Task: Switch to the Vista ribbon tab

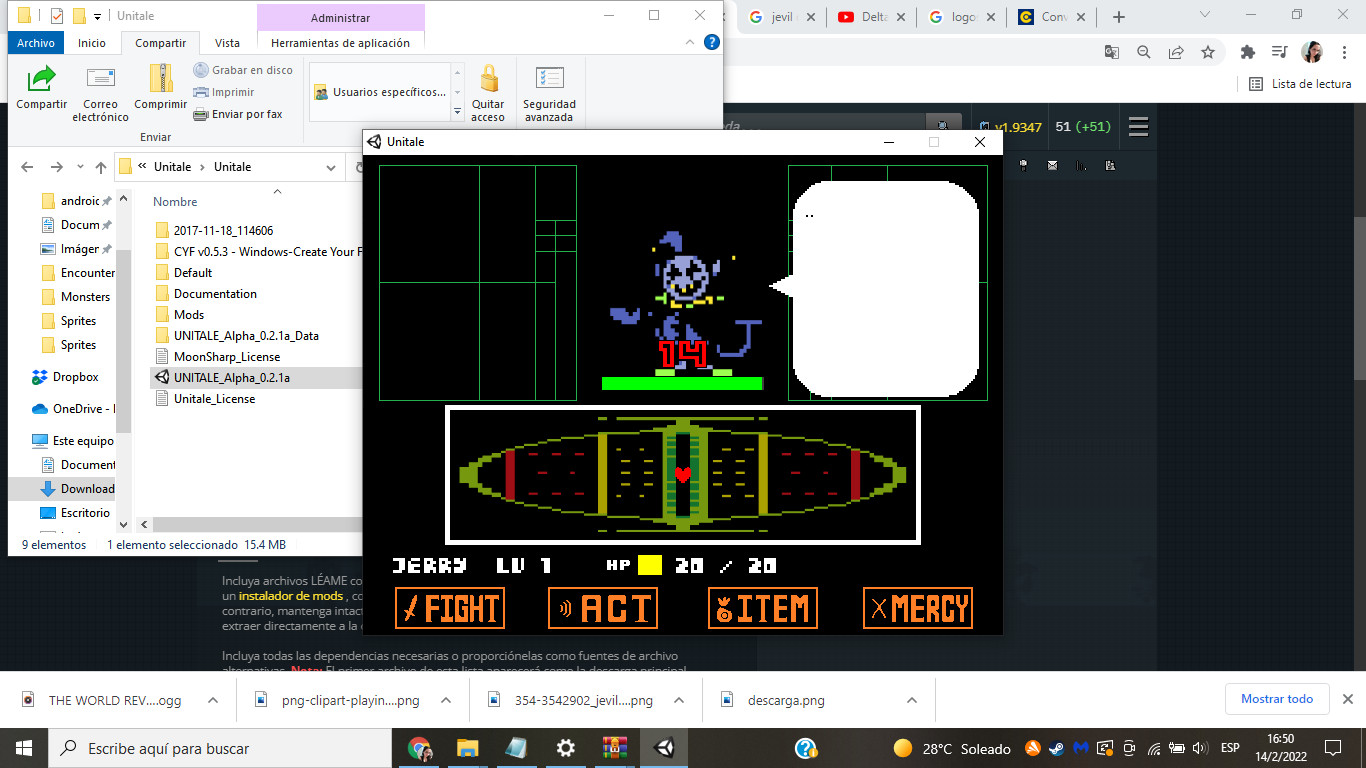Action: click(x=227, y=43)
